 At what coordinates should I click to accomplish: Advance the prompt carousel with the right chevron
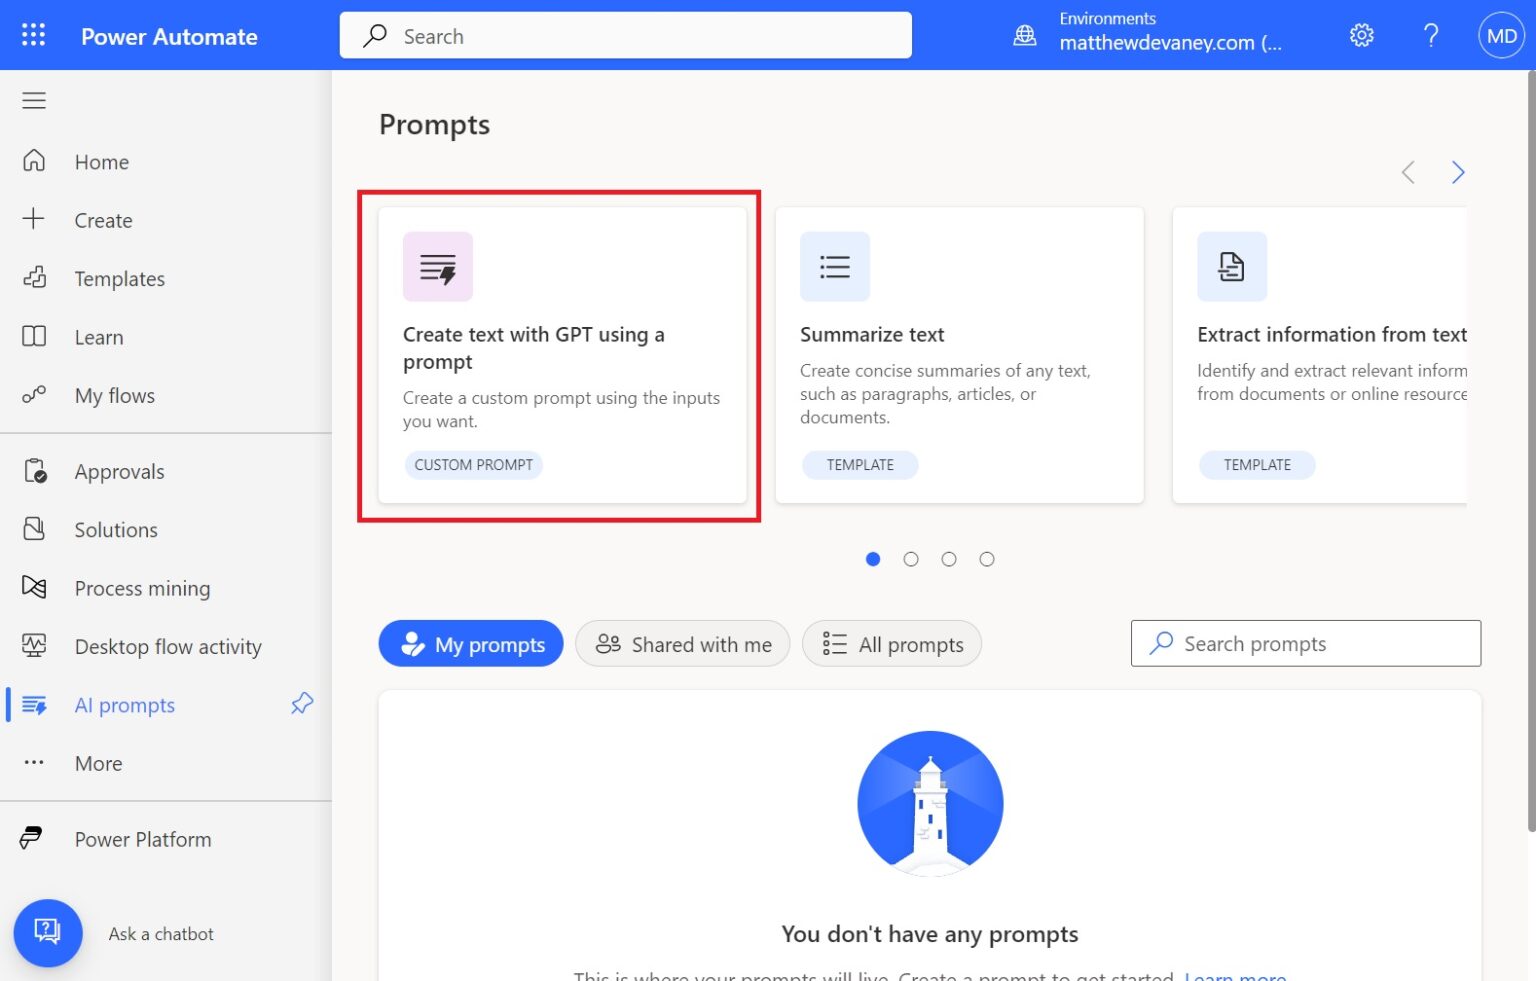pos(1458,172)
